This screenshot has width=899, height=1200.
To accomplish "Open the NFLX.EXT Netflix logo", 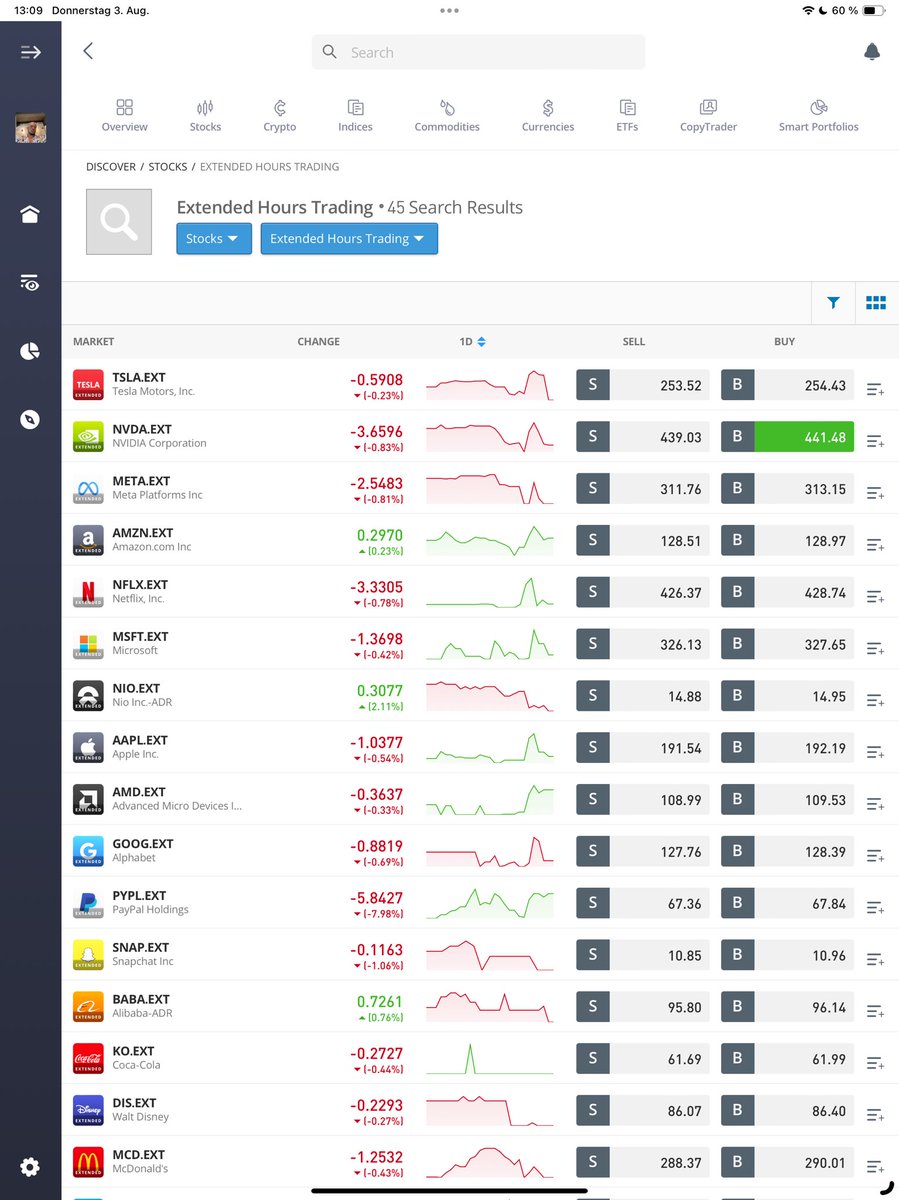I will (x=88, y=592).
